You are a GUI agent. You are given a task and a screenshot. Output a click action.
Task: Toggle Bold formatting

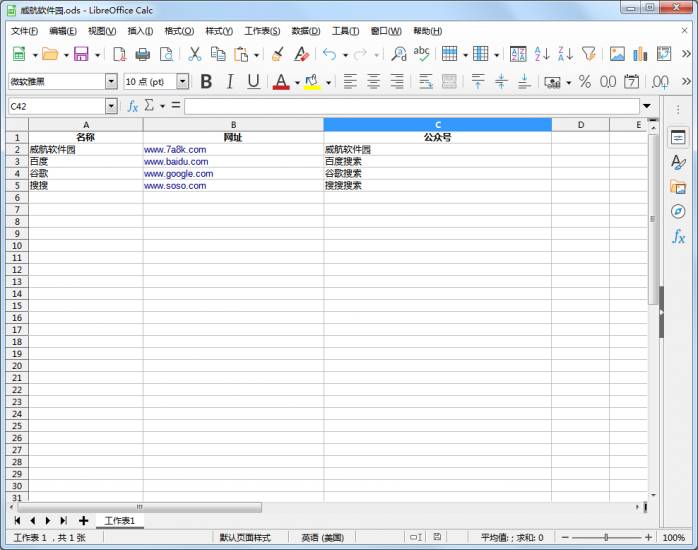[206, 81]
